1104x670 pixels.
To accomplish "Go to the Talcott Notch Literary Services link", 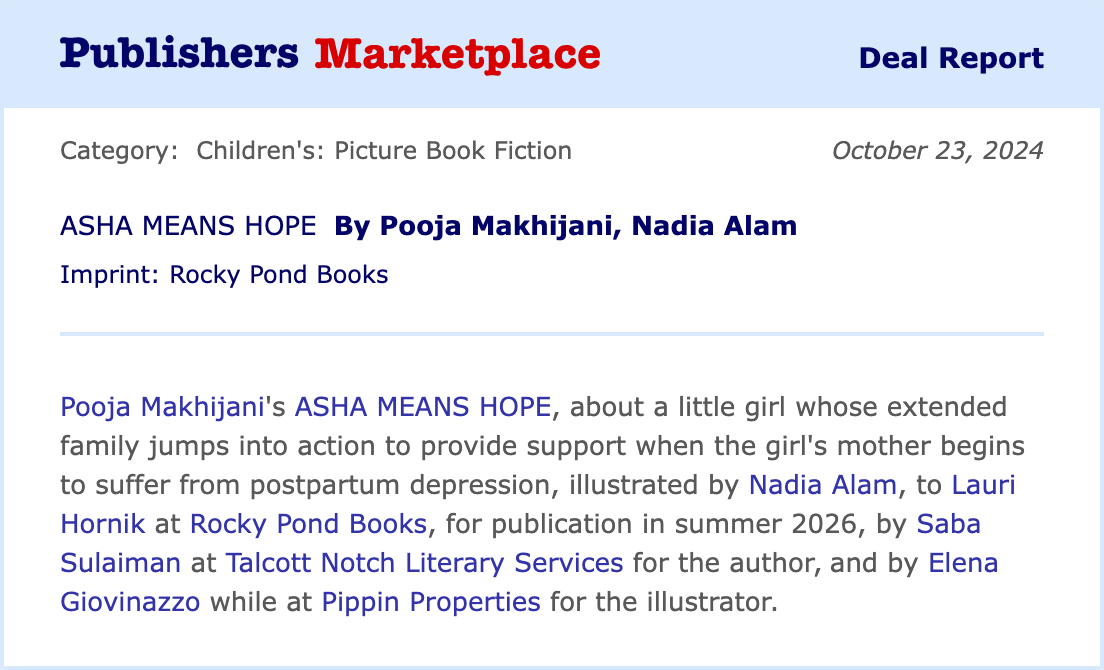I will click(424, 563).
